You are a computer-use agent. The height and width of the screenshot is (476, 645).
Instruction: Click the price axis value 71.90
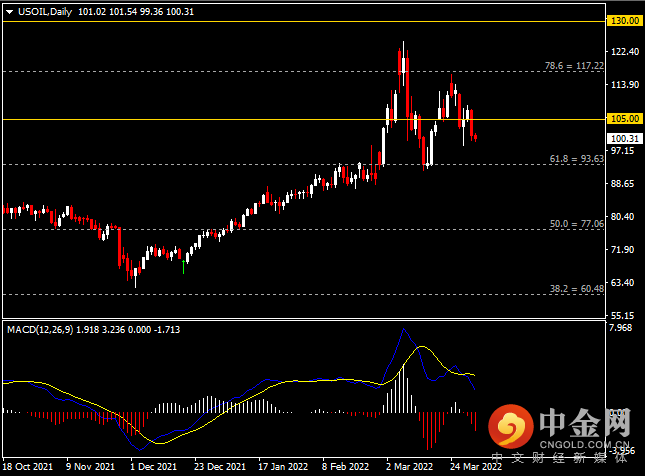tap(622, 250)
